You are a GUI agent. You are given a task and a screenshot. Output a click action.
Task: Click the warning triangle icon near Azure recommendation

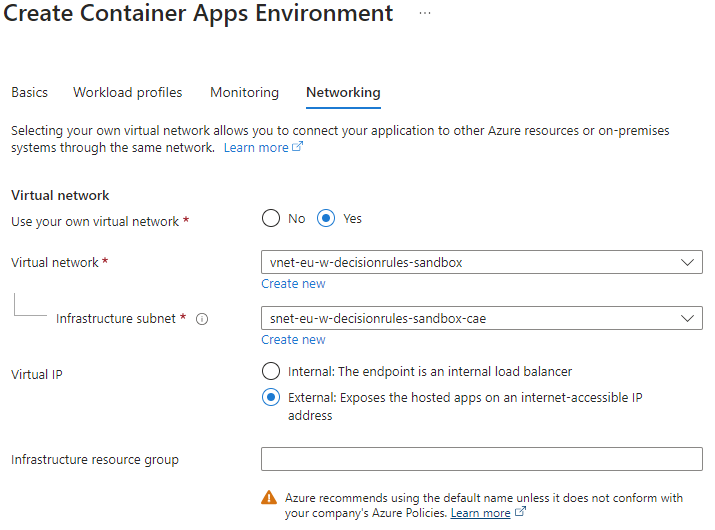tap(269, 497)
